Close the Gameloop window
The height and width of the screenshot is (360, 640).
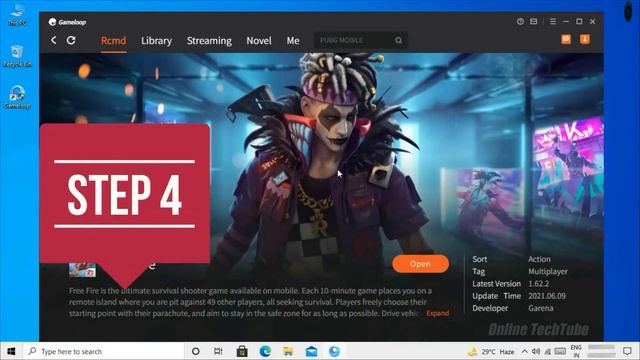[592, 21]
